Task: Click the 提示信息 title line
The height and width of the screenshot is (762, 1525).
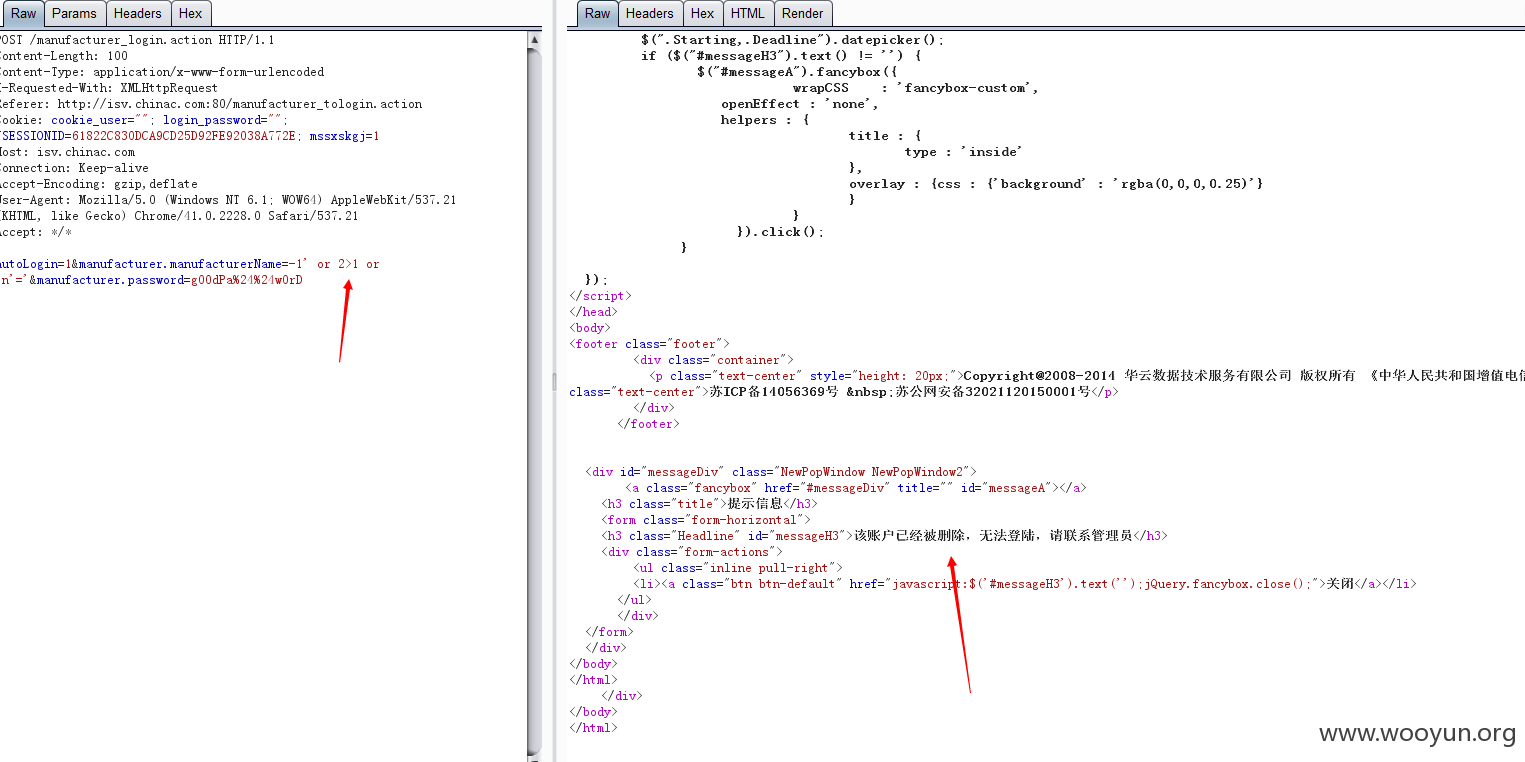Action: (x=710, y=504)
